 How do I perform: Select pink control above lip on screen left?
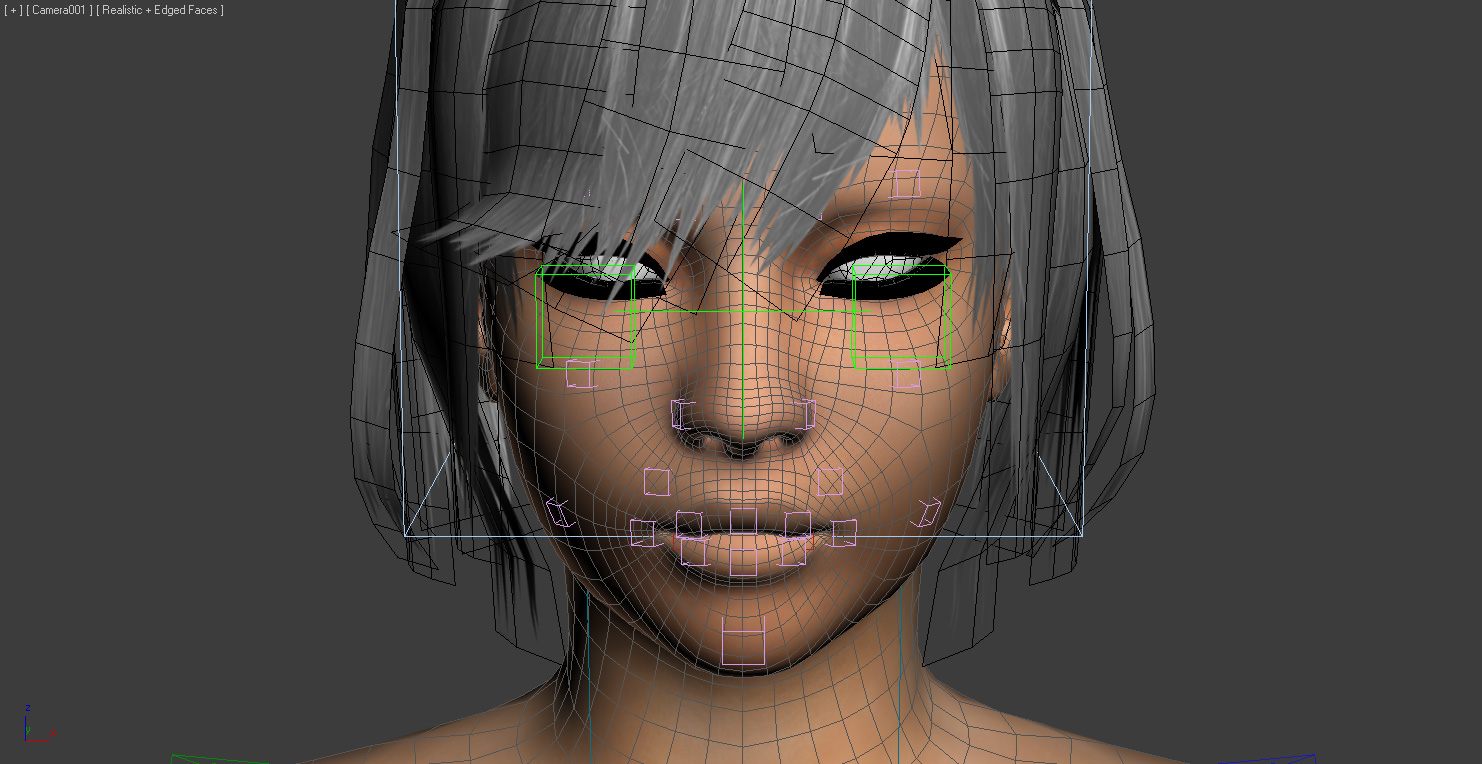click(656, 482)
